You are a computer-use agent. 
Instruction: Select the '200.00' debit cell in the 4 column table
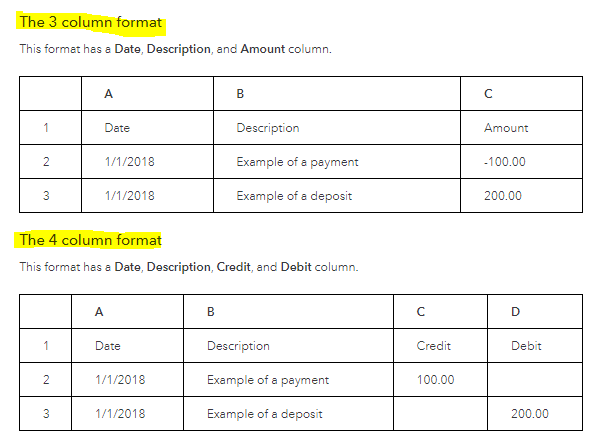535,414
